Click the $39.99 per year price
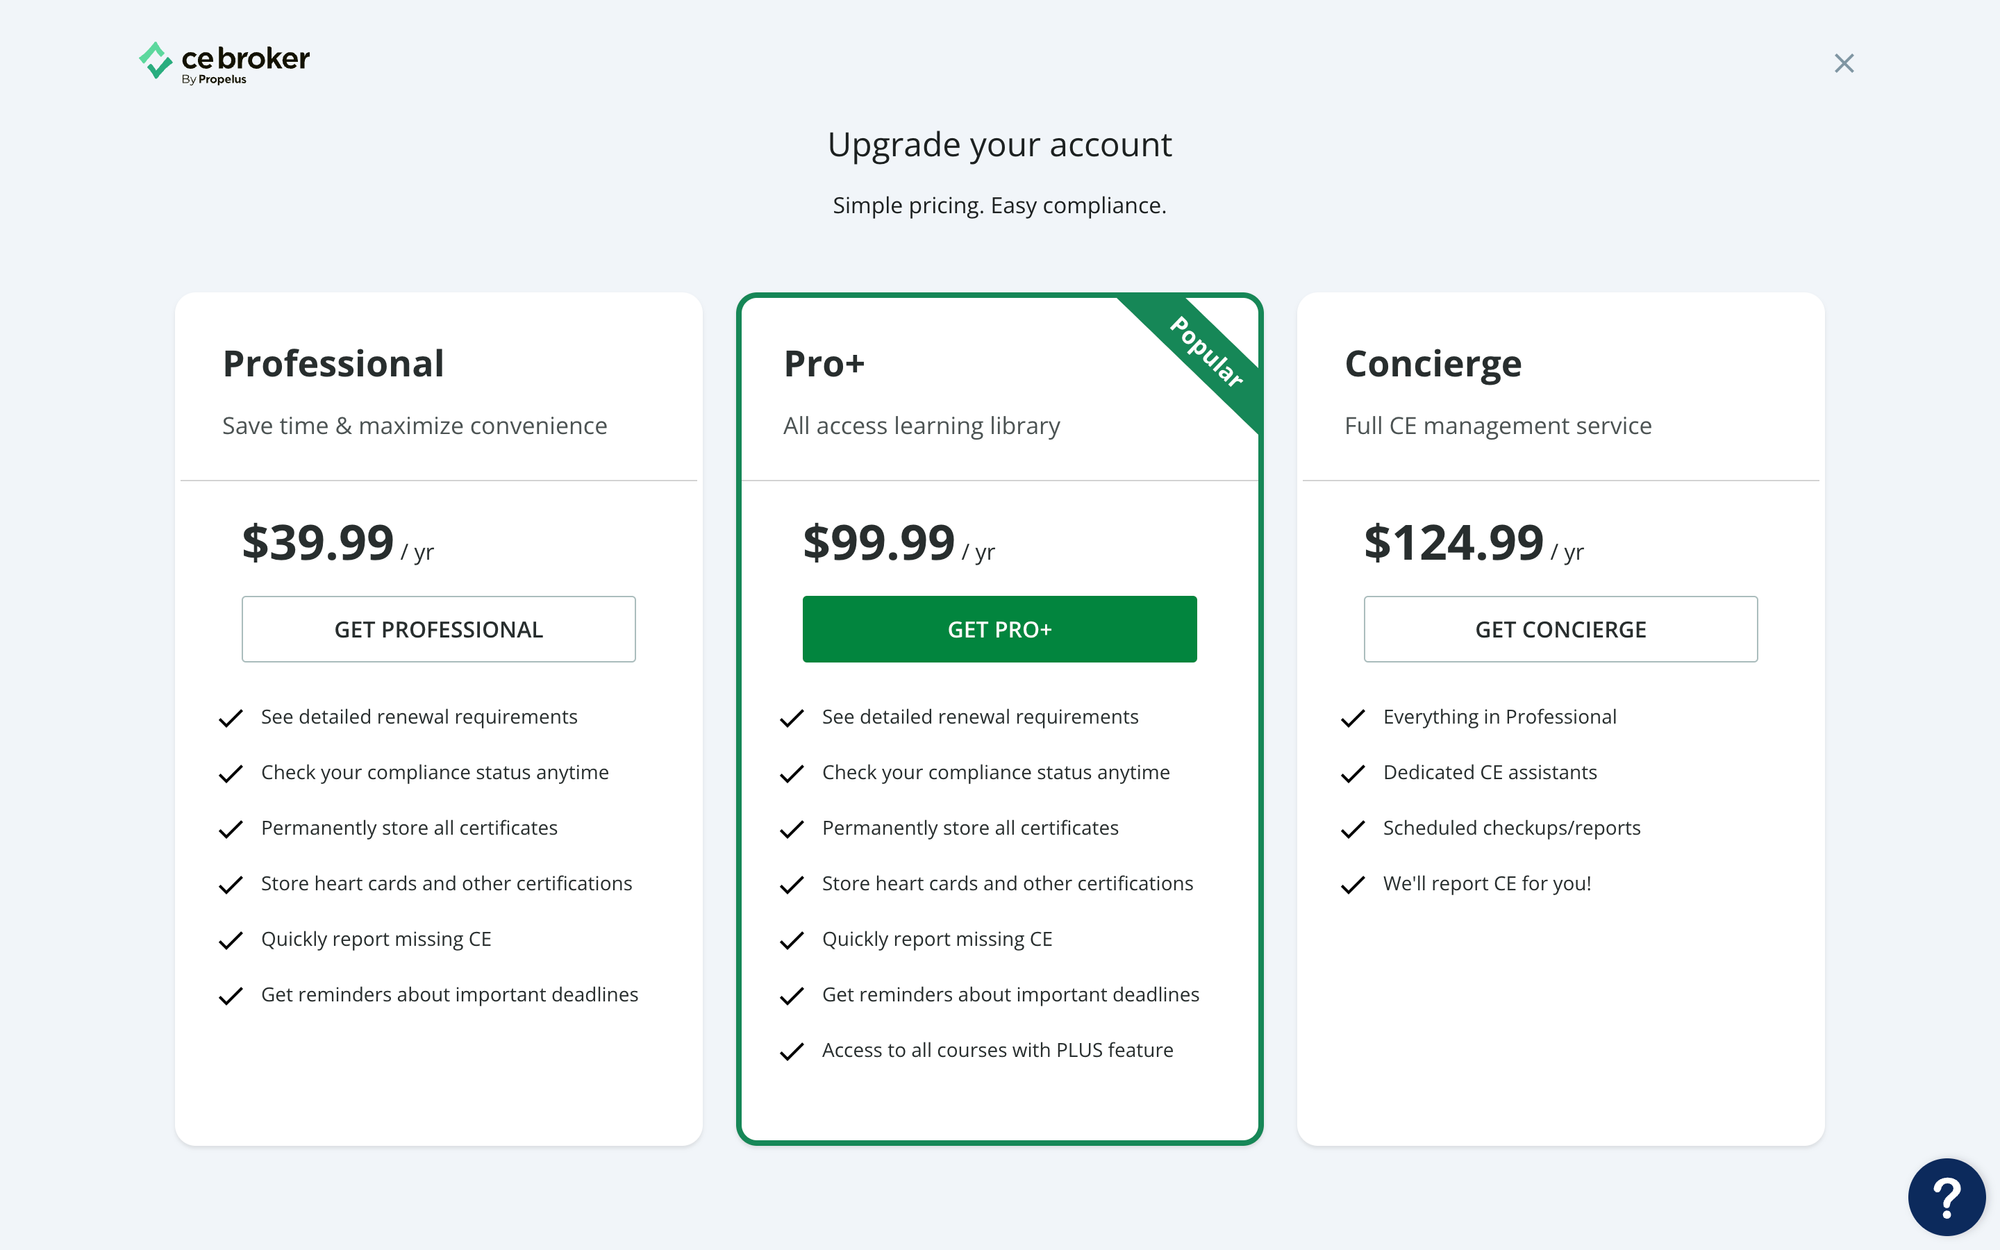Viewport: 2000px width, 1250px height. coord(337,543)
